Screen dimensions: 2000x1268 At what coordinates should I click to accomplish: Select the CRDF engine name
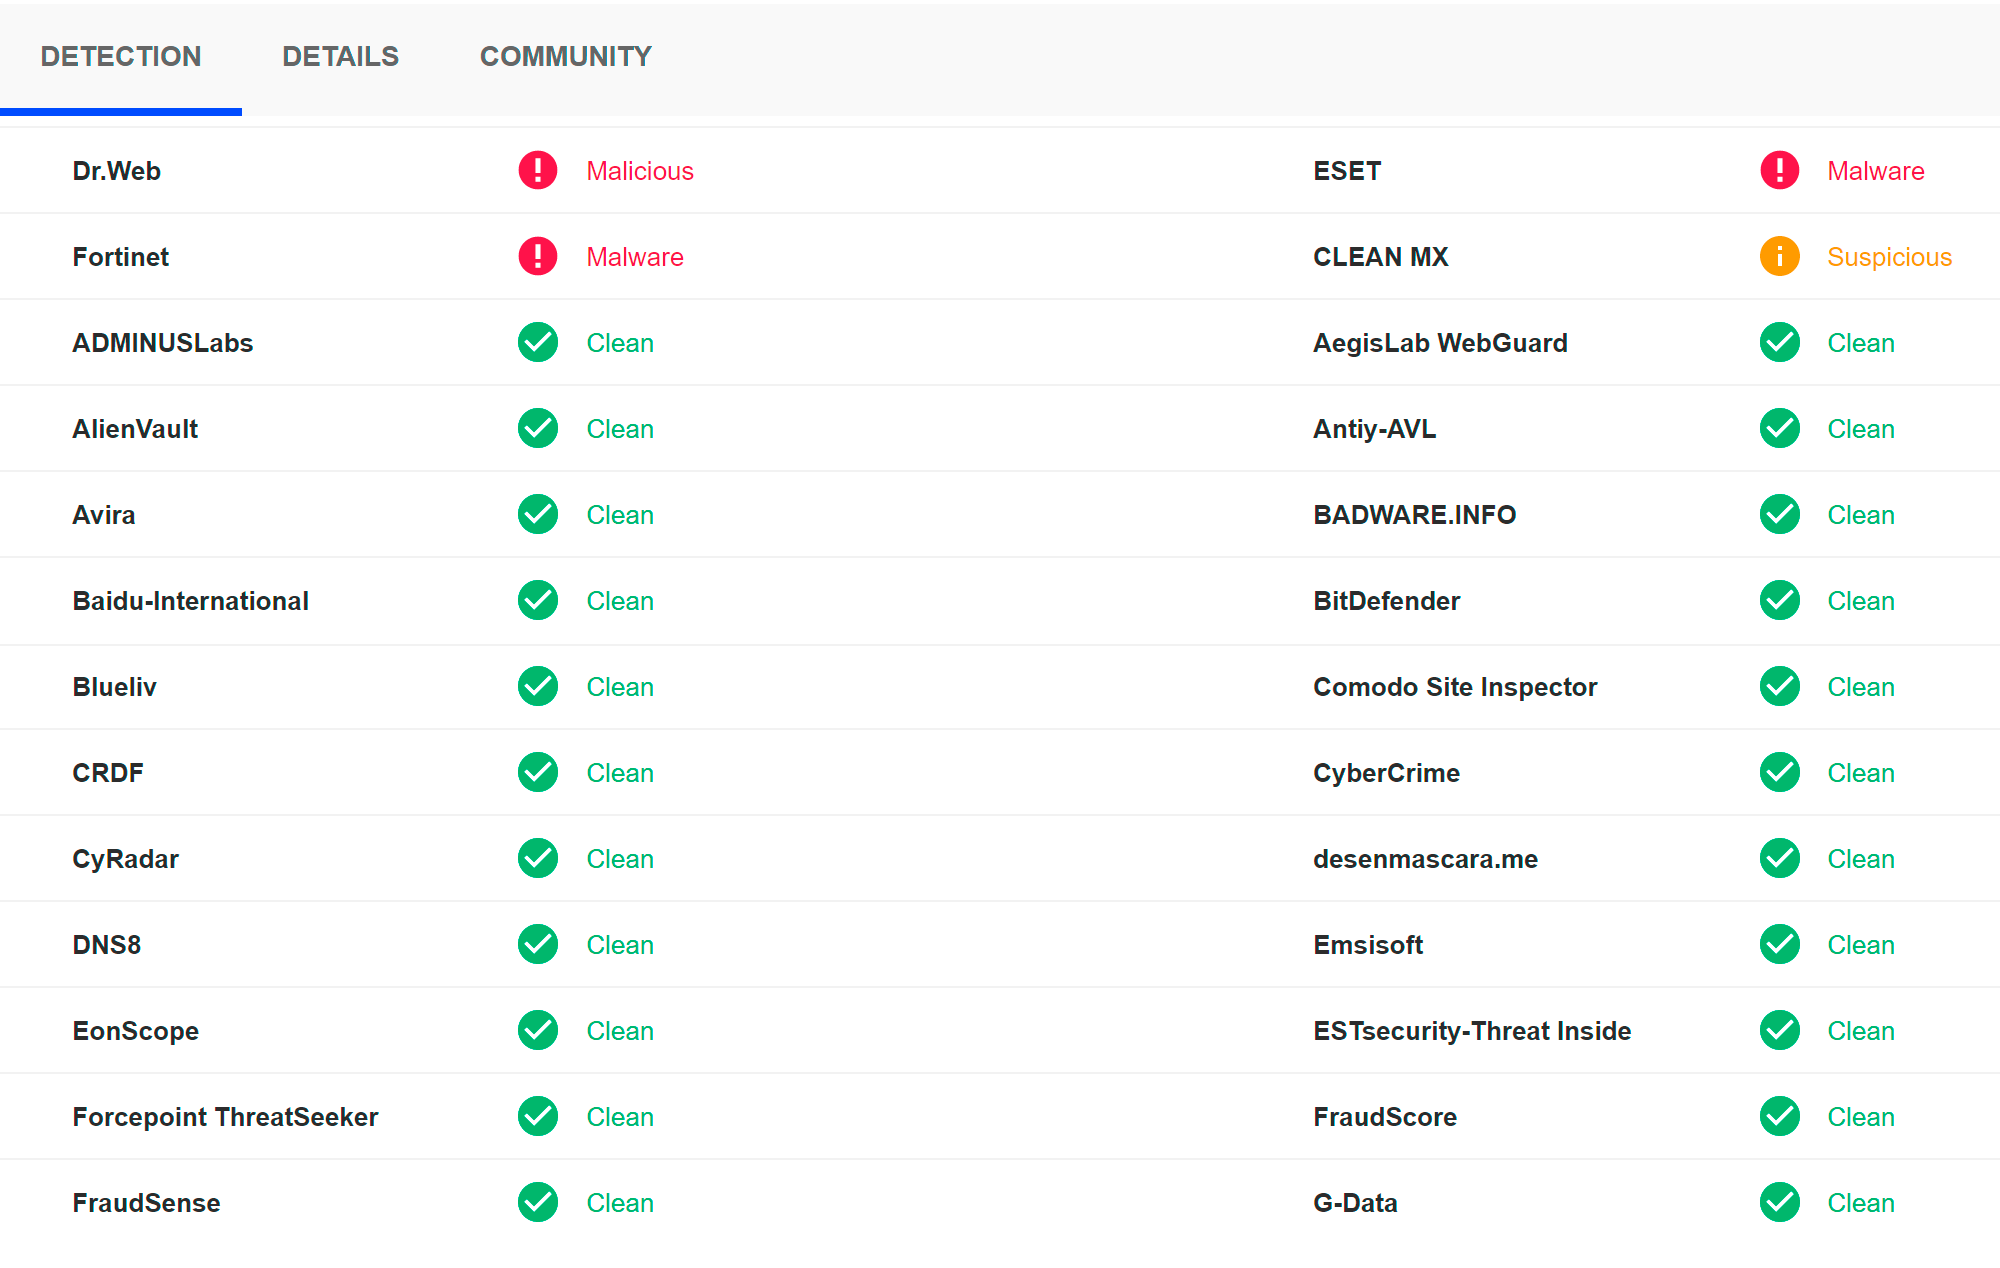click(108, 773)
